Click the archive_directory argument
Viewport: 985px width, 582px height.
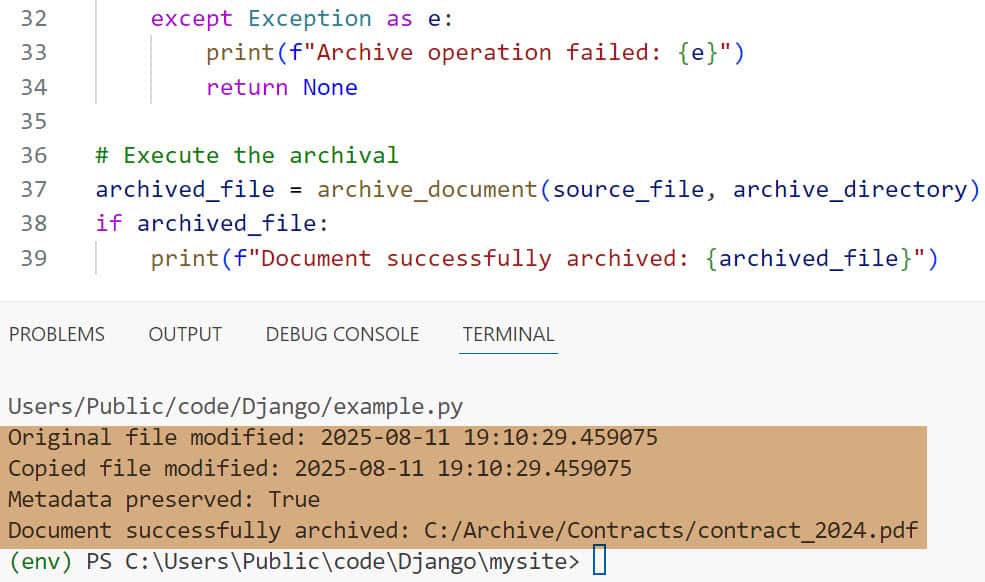click(850, 189)
